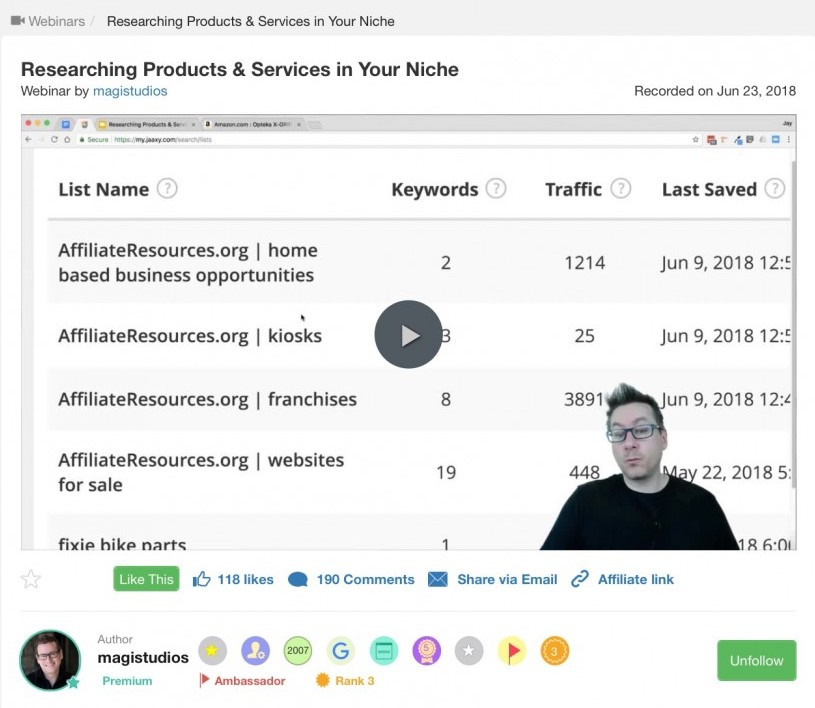
Task: Click the orange number 3 badge
Action: pyautogui.click(x=555, y=651)
